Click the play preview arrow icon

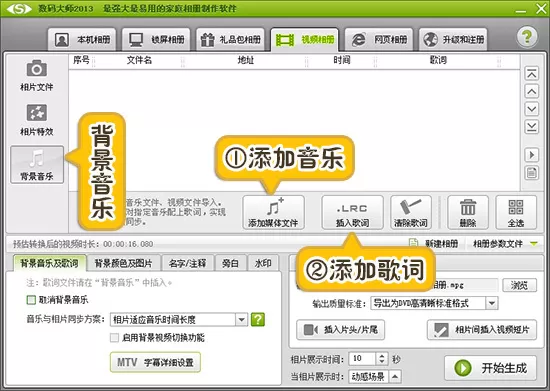point(532,155)
